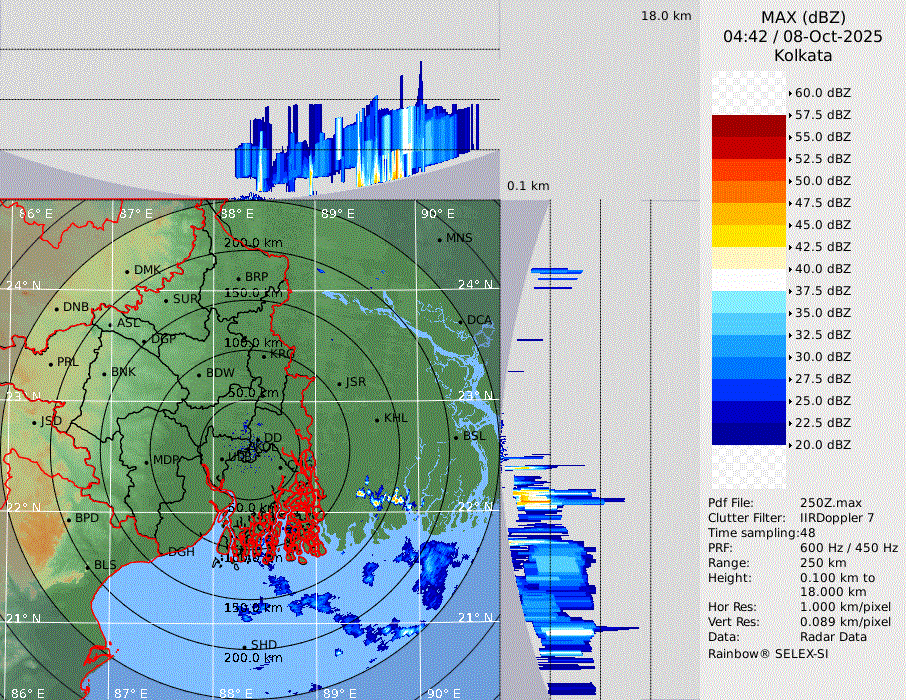Click the MAX (dBZ) title text
The image size is (906, 700).
tap(803, 17)
